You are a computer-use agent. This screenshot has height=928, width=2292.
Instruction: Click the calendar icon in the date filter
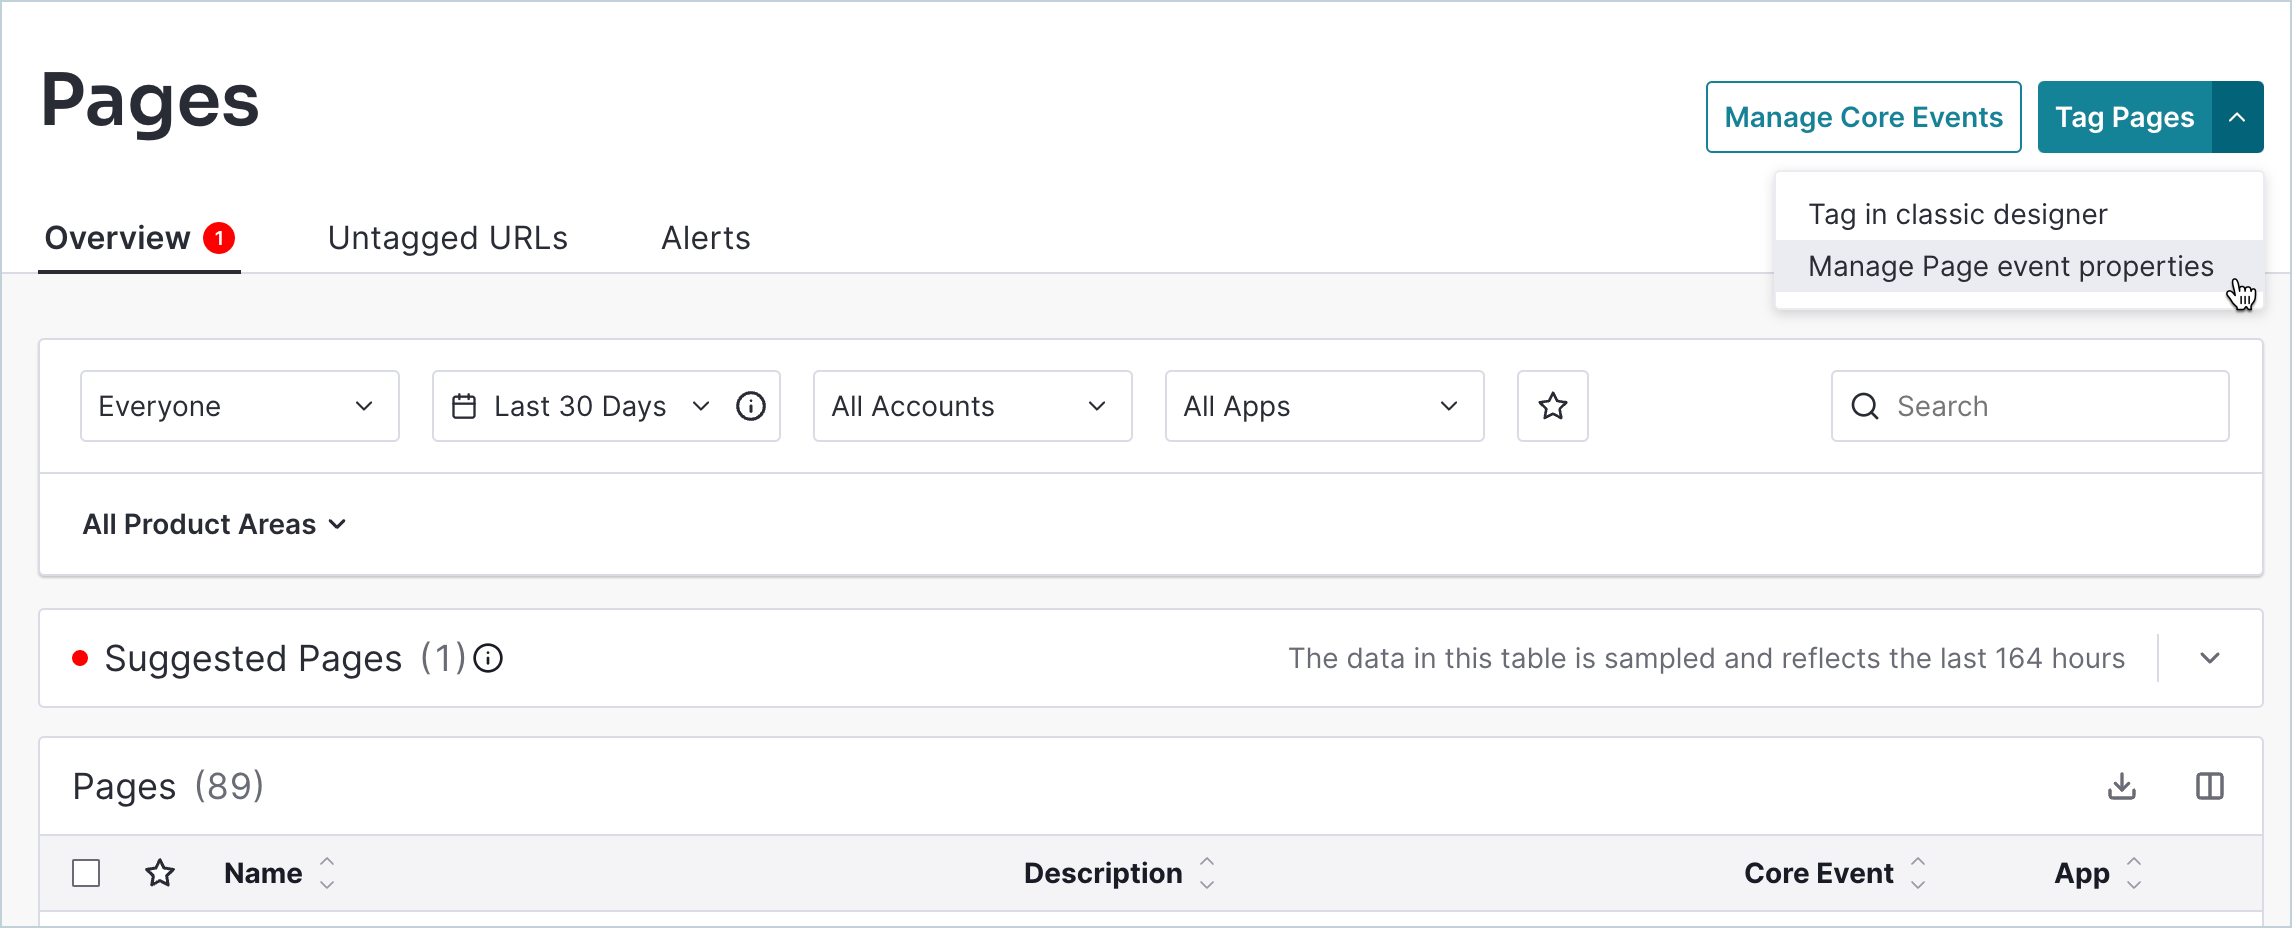point(464,406)
